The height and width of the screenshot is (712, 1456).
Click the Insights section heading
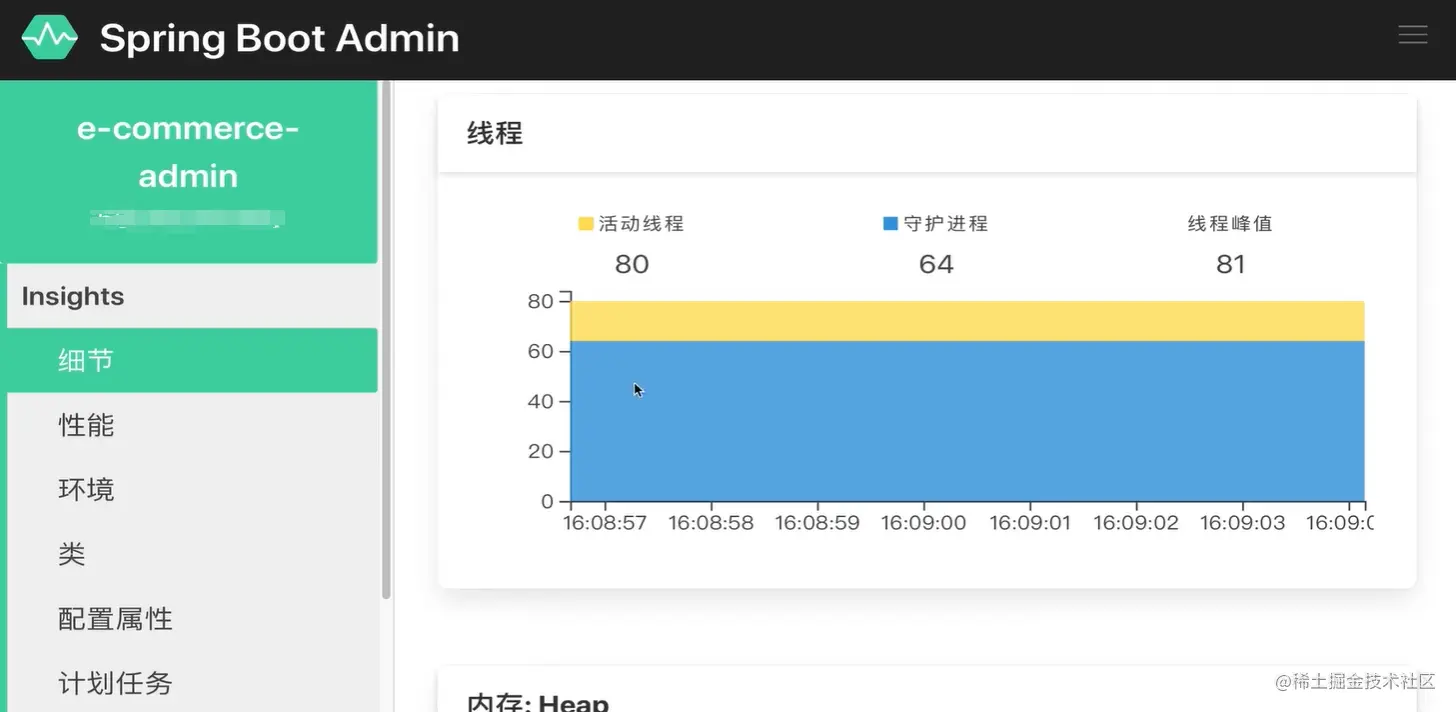(72, 296)
